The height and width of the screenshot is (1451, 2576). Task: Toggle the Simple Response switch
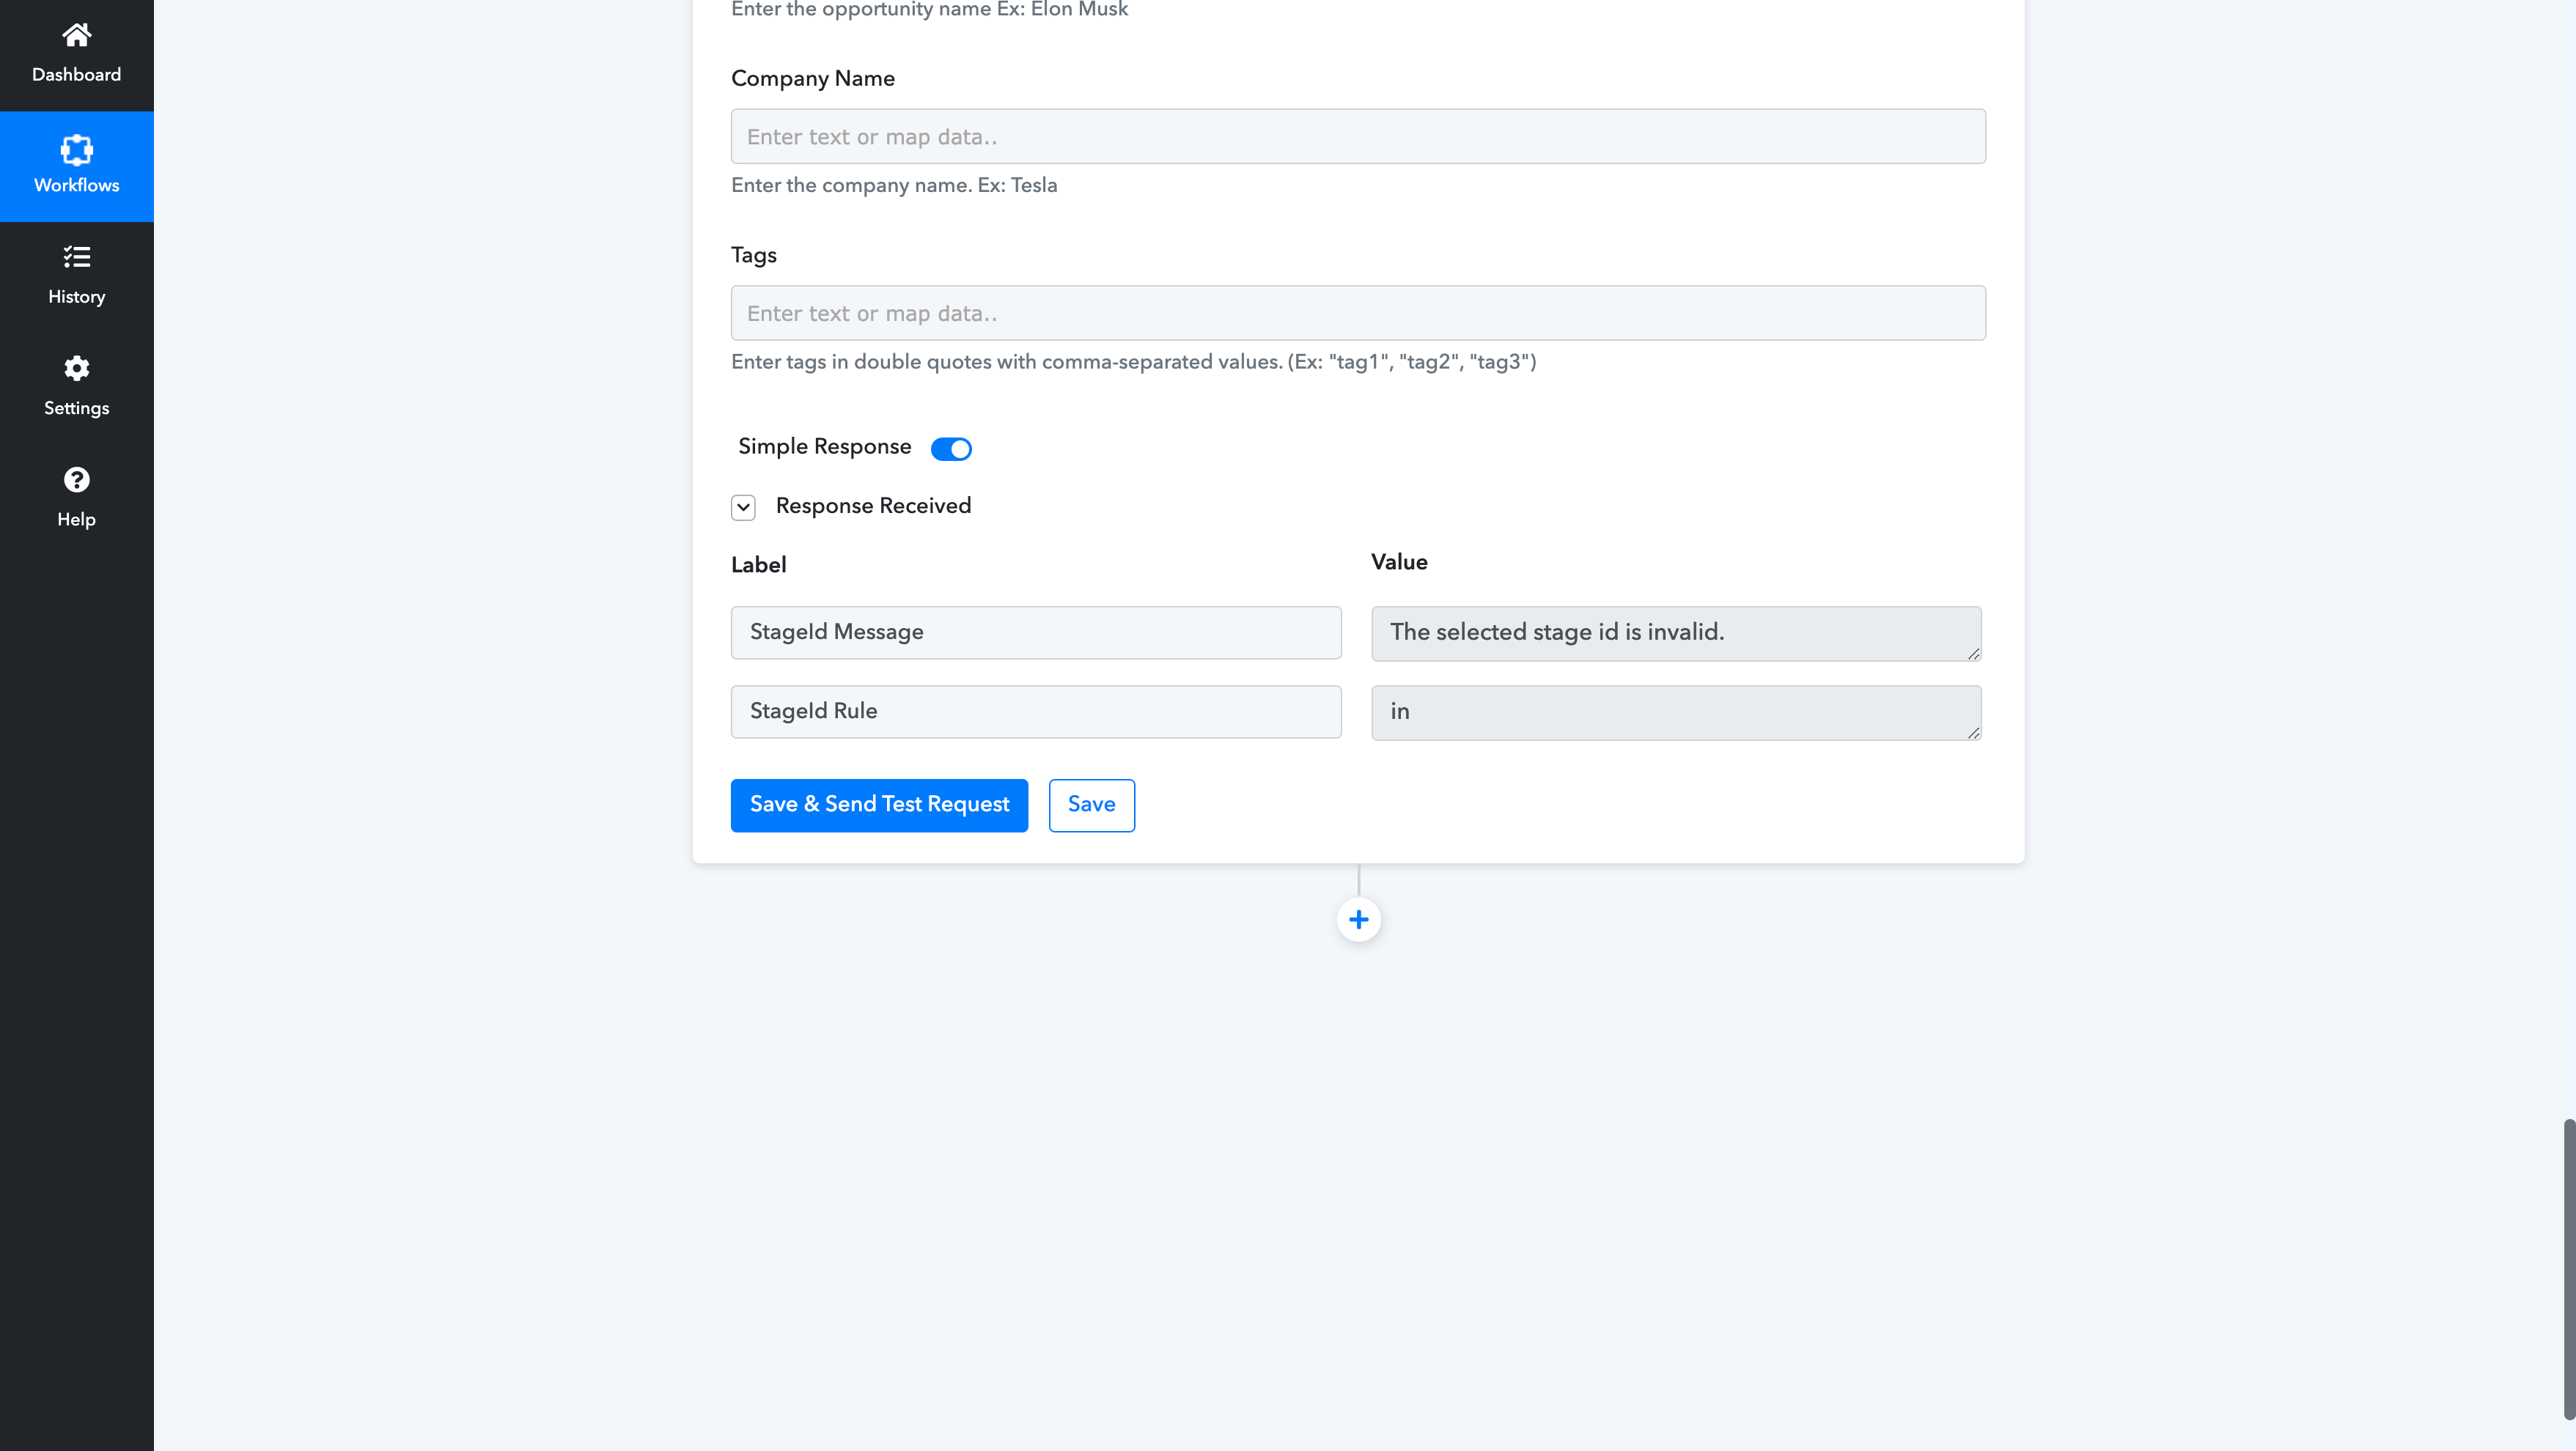(x=950, y=448)
